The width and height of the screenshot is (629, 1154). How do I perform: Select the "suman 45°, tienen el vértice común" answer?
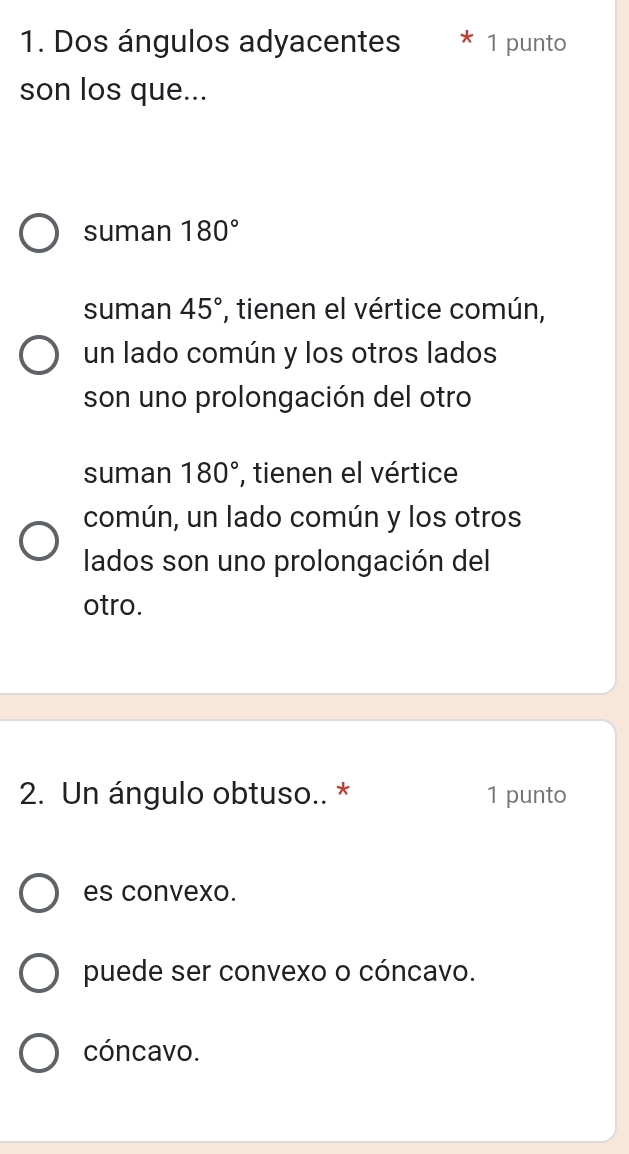(37, 353)
